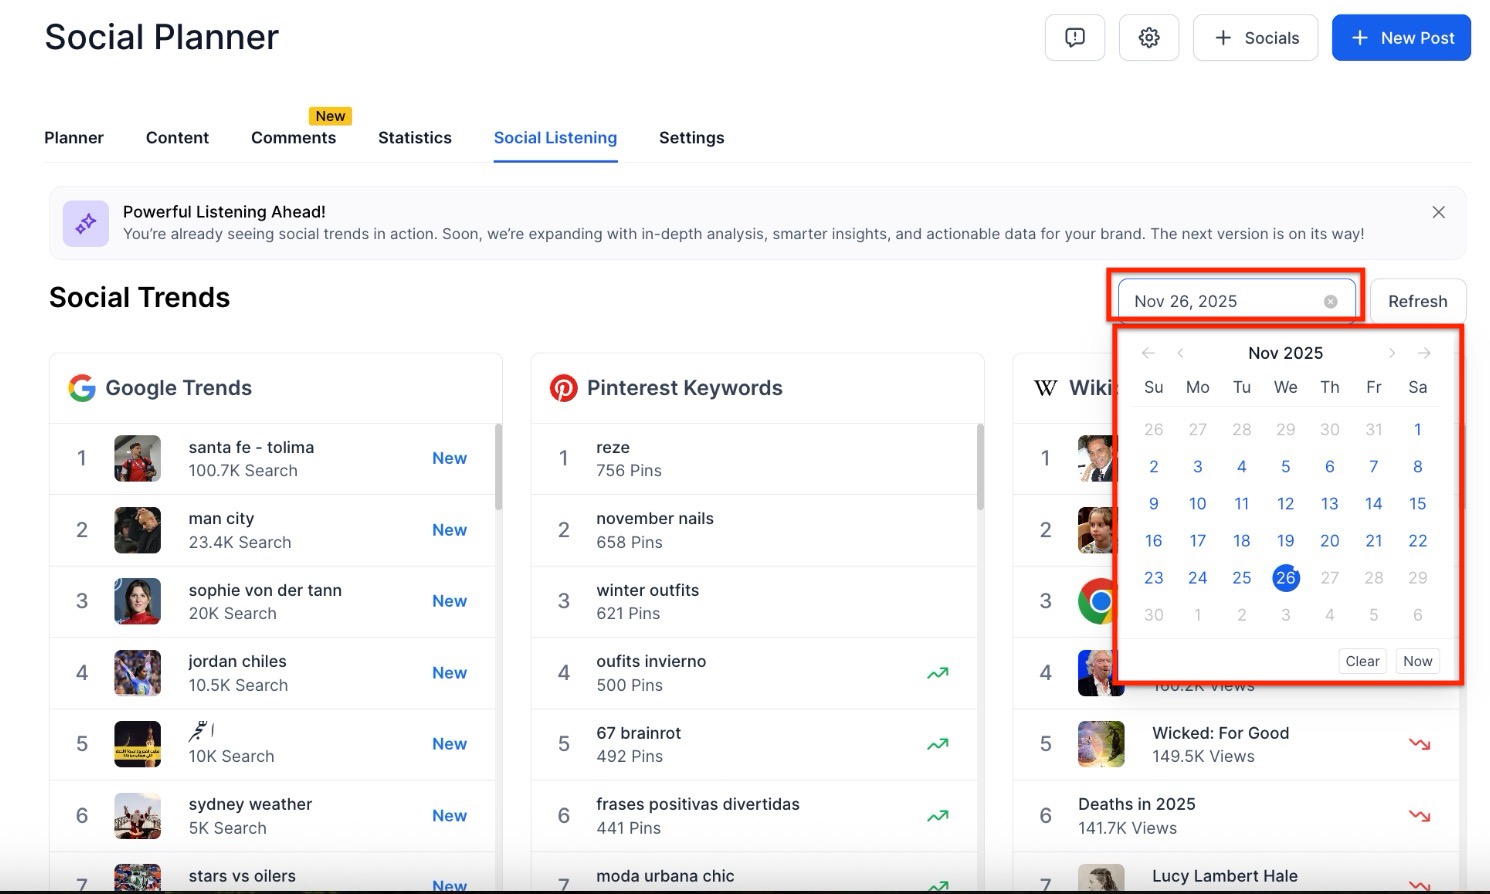Open the Comments tab
1490x894 pixels.
pos(293,138)
